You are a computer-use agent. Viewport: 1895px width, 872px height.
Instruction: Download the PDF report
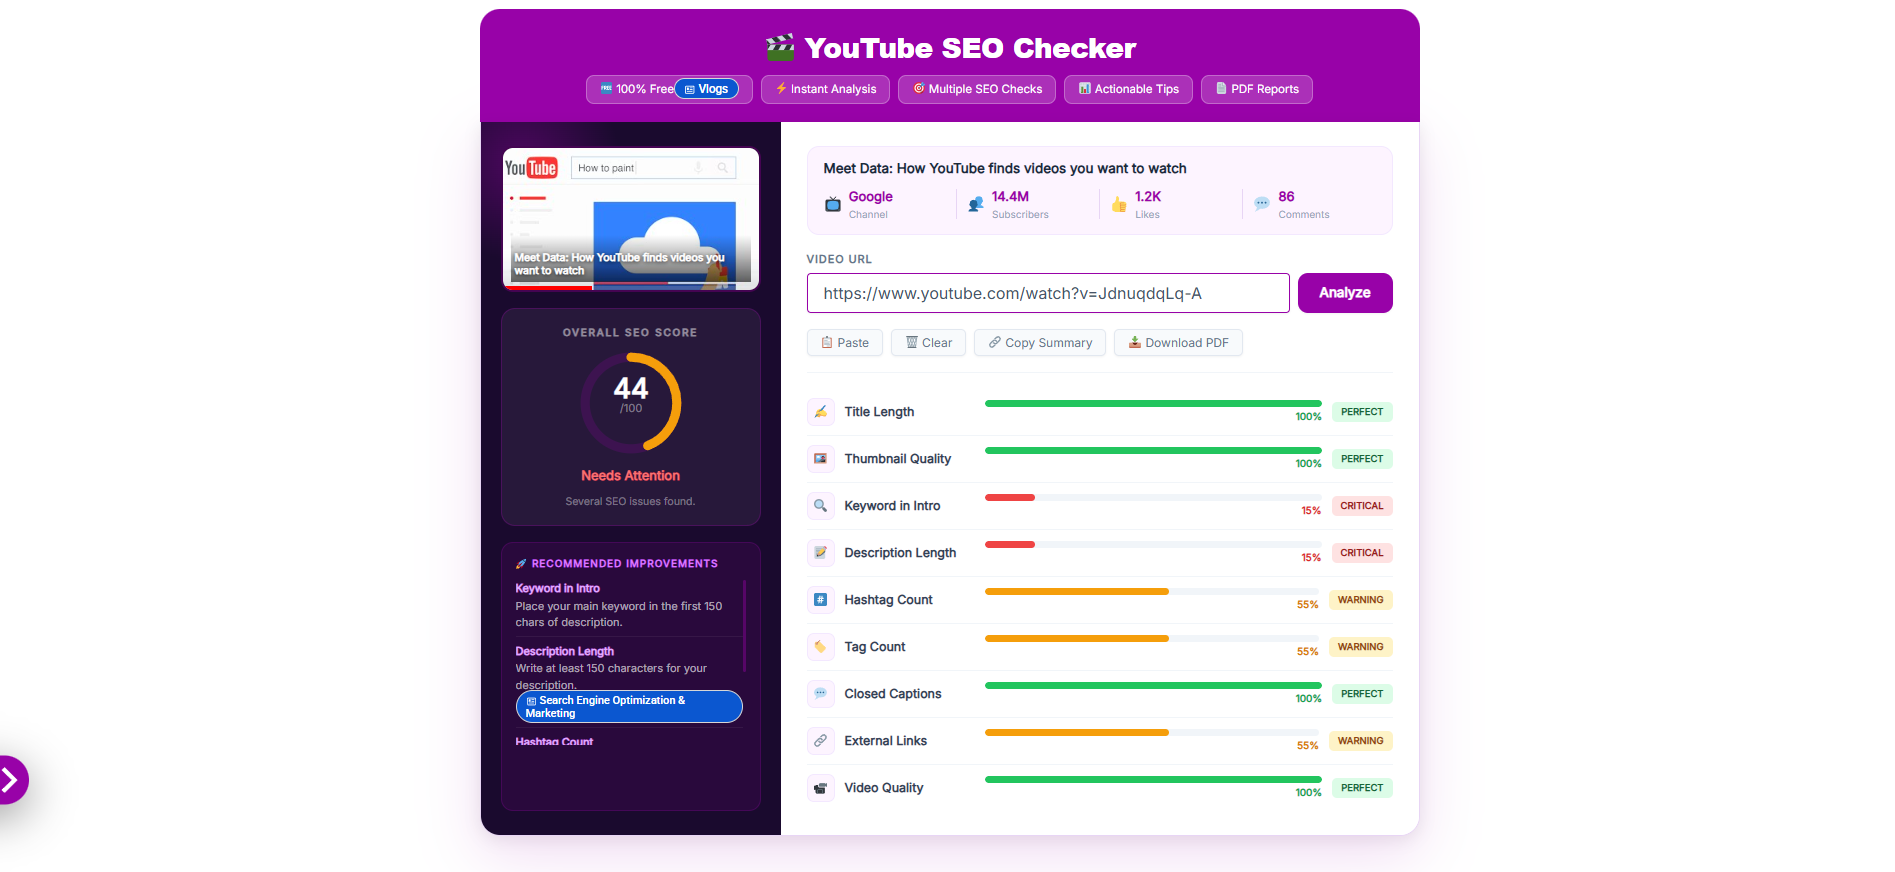(x=1178, y=343)
